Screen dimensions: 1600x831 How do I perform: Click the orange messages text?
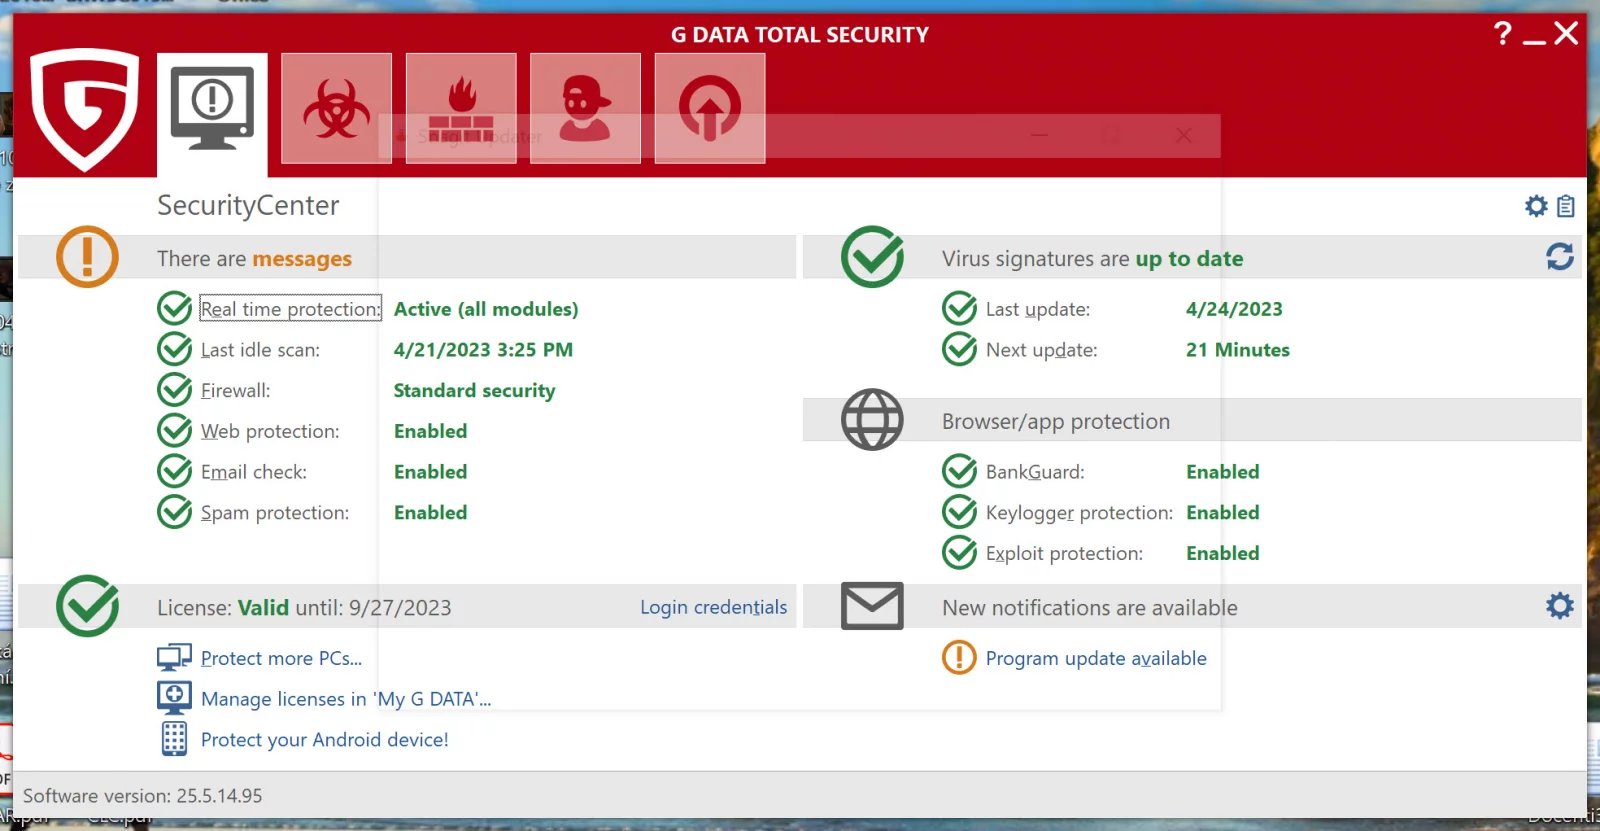302,259
